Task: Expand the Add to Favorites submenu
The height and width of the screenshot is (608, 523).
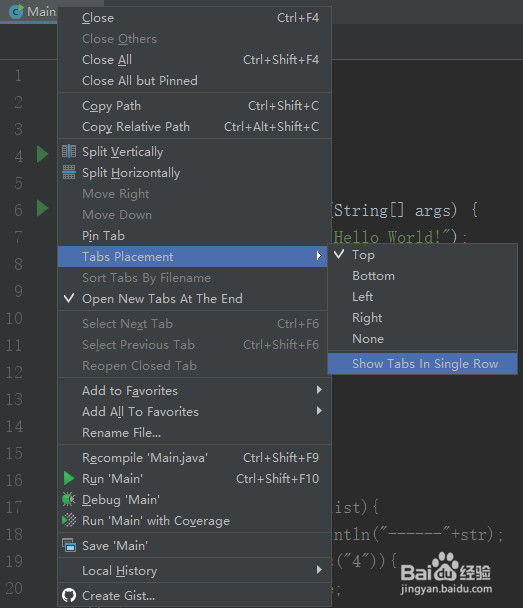Action: (x=194, y=390)
